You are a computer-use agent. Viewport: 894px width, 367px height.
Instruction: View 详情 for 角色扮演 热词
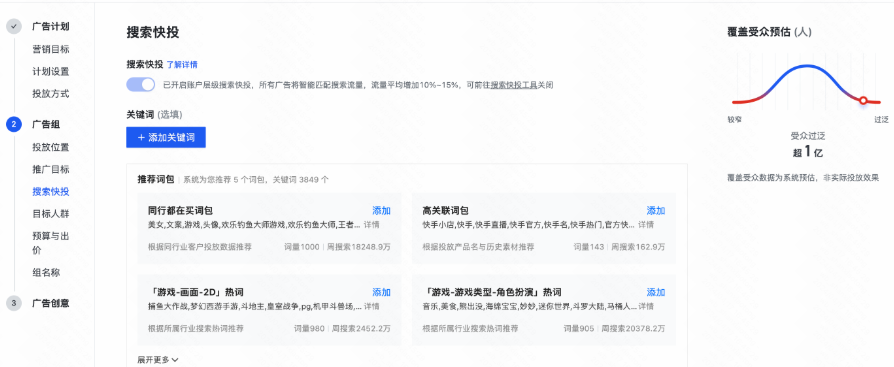646,307
